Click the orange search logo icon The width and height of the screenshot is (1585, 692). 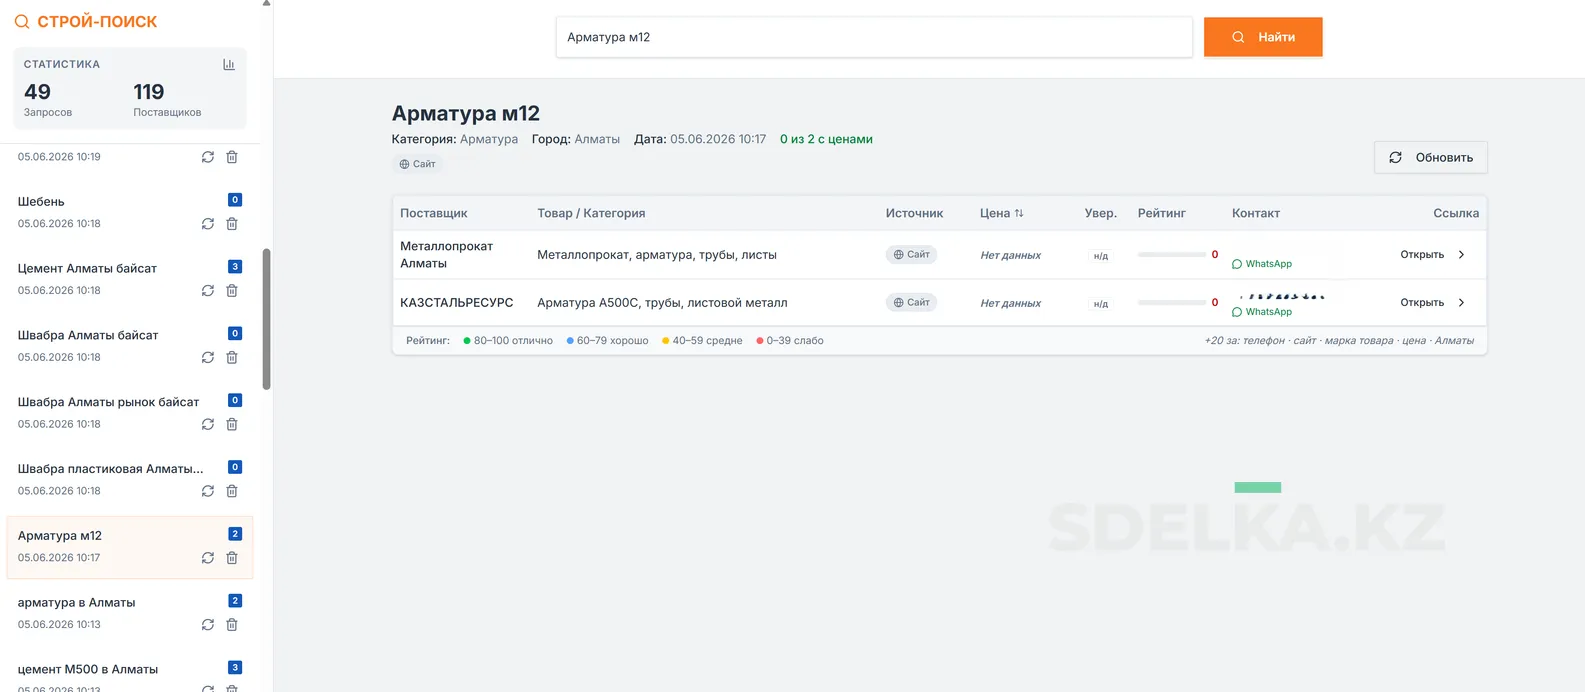22,22
